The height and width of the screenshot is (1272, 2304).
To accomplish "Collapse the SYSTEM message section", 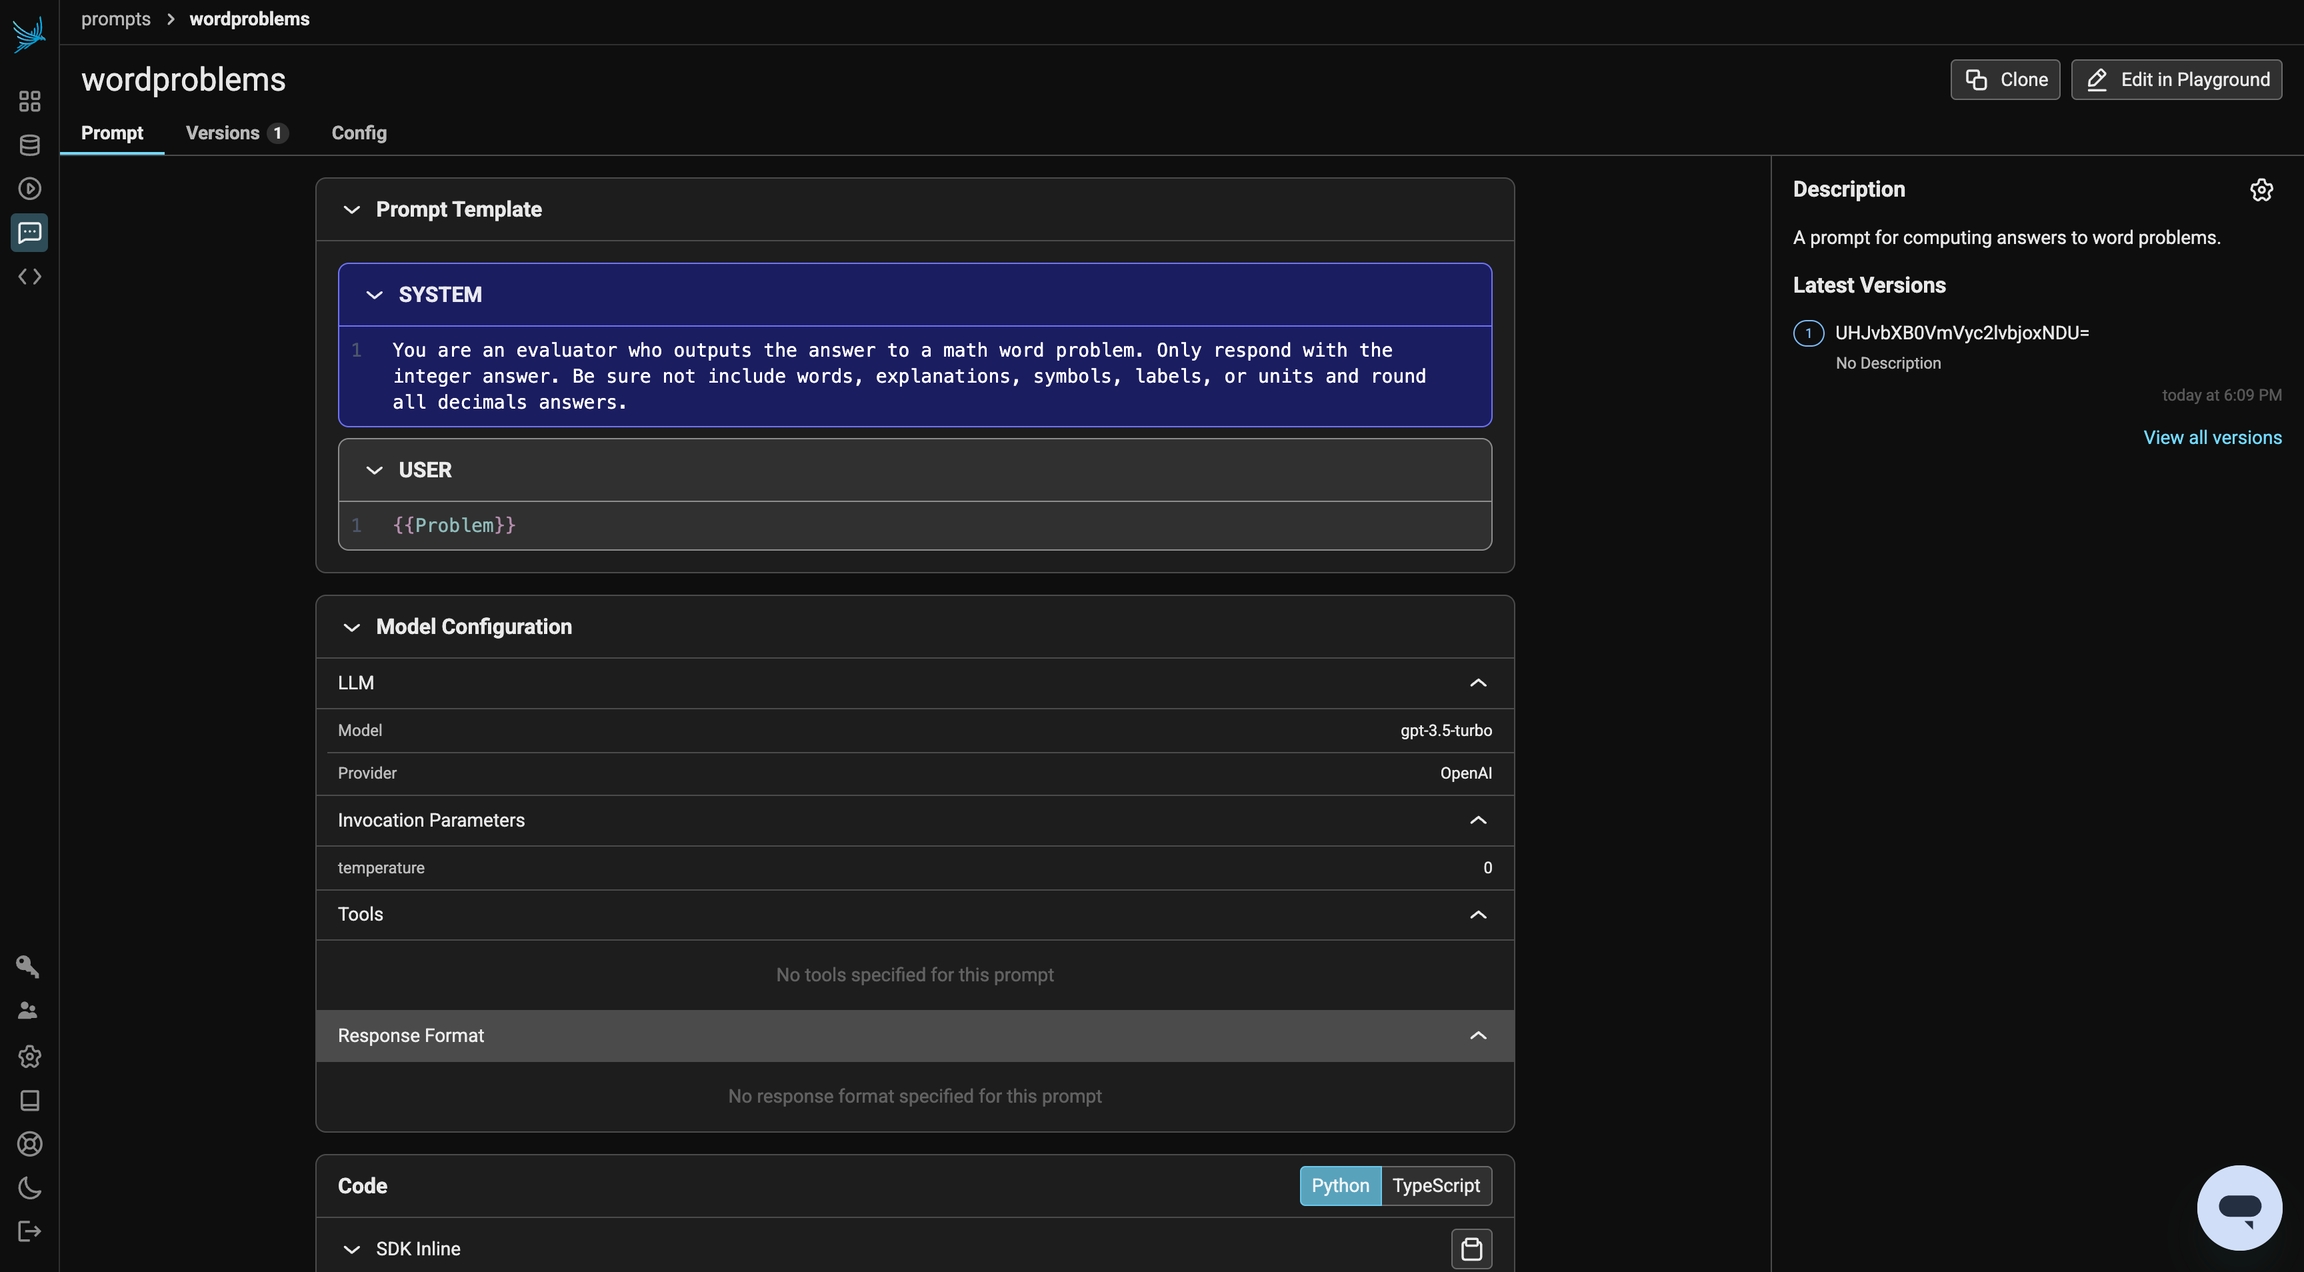I will click(x=374, y=295).
